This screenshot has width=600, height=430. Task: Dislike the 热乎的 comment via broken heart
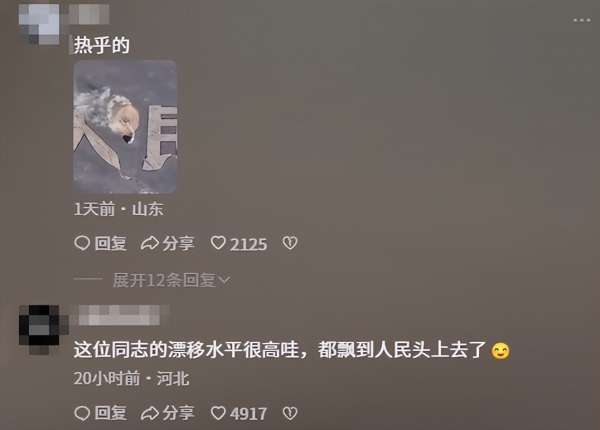click(x=290, y=243)
